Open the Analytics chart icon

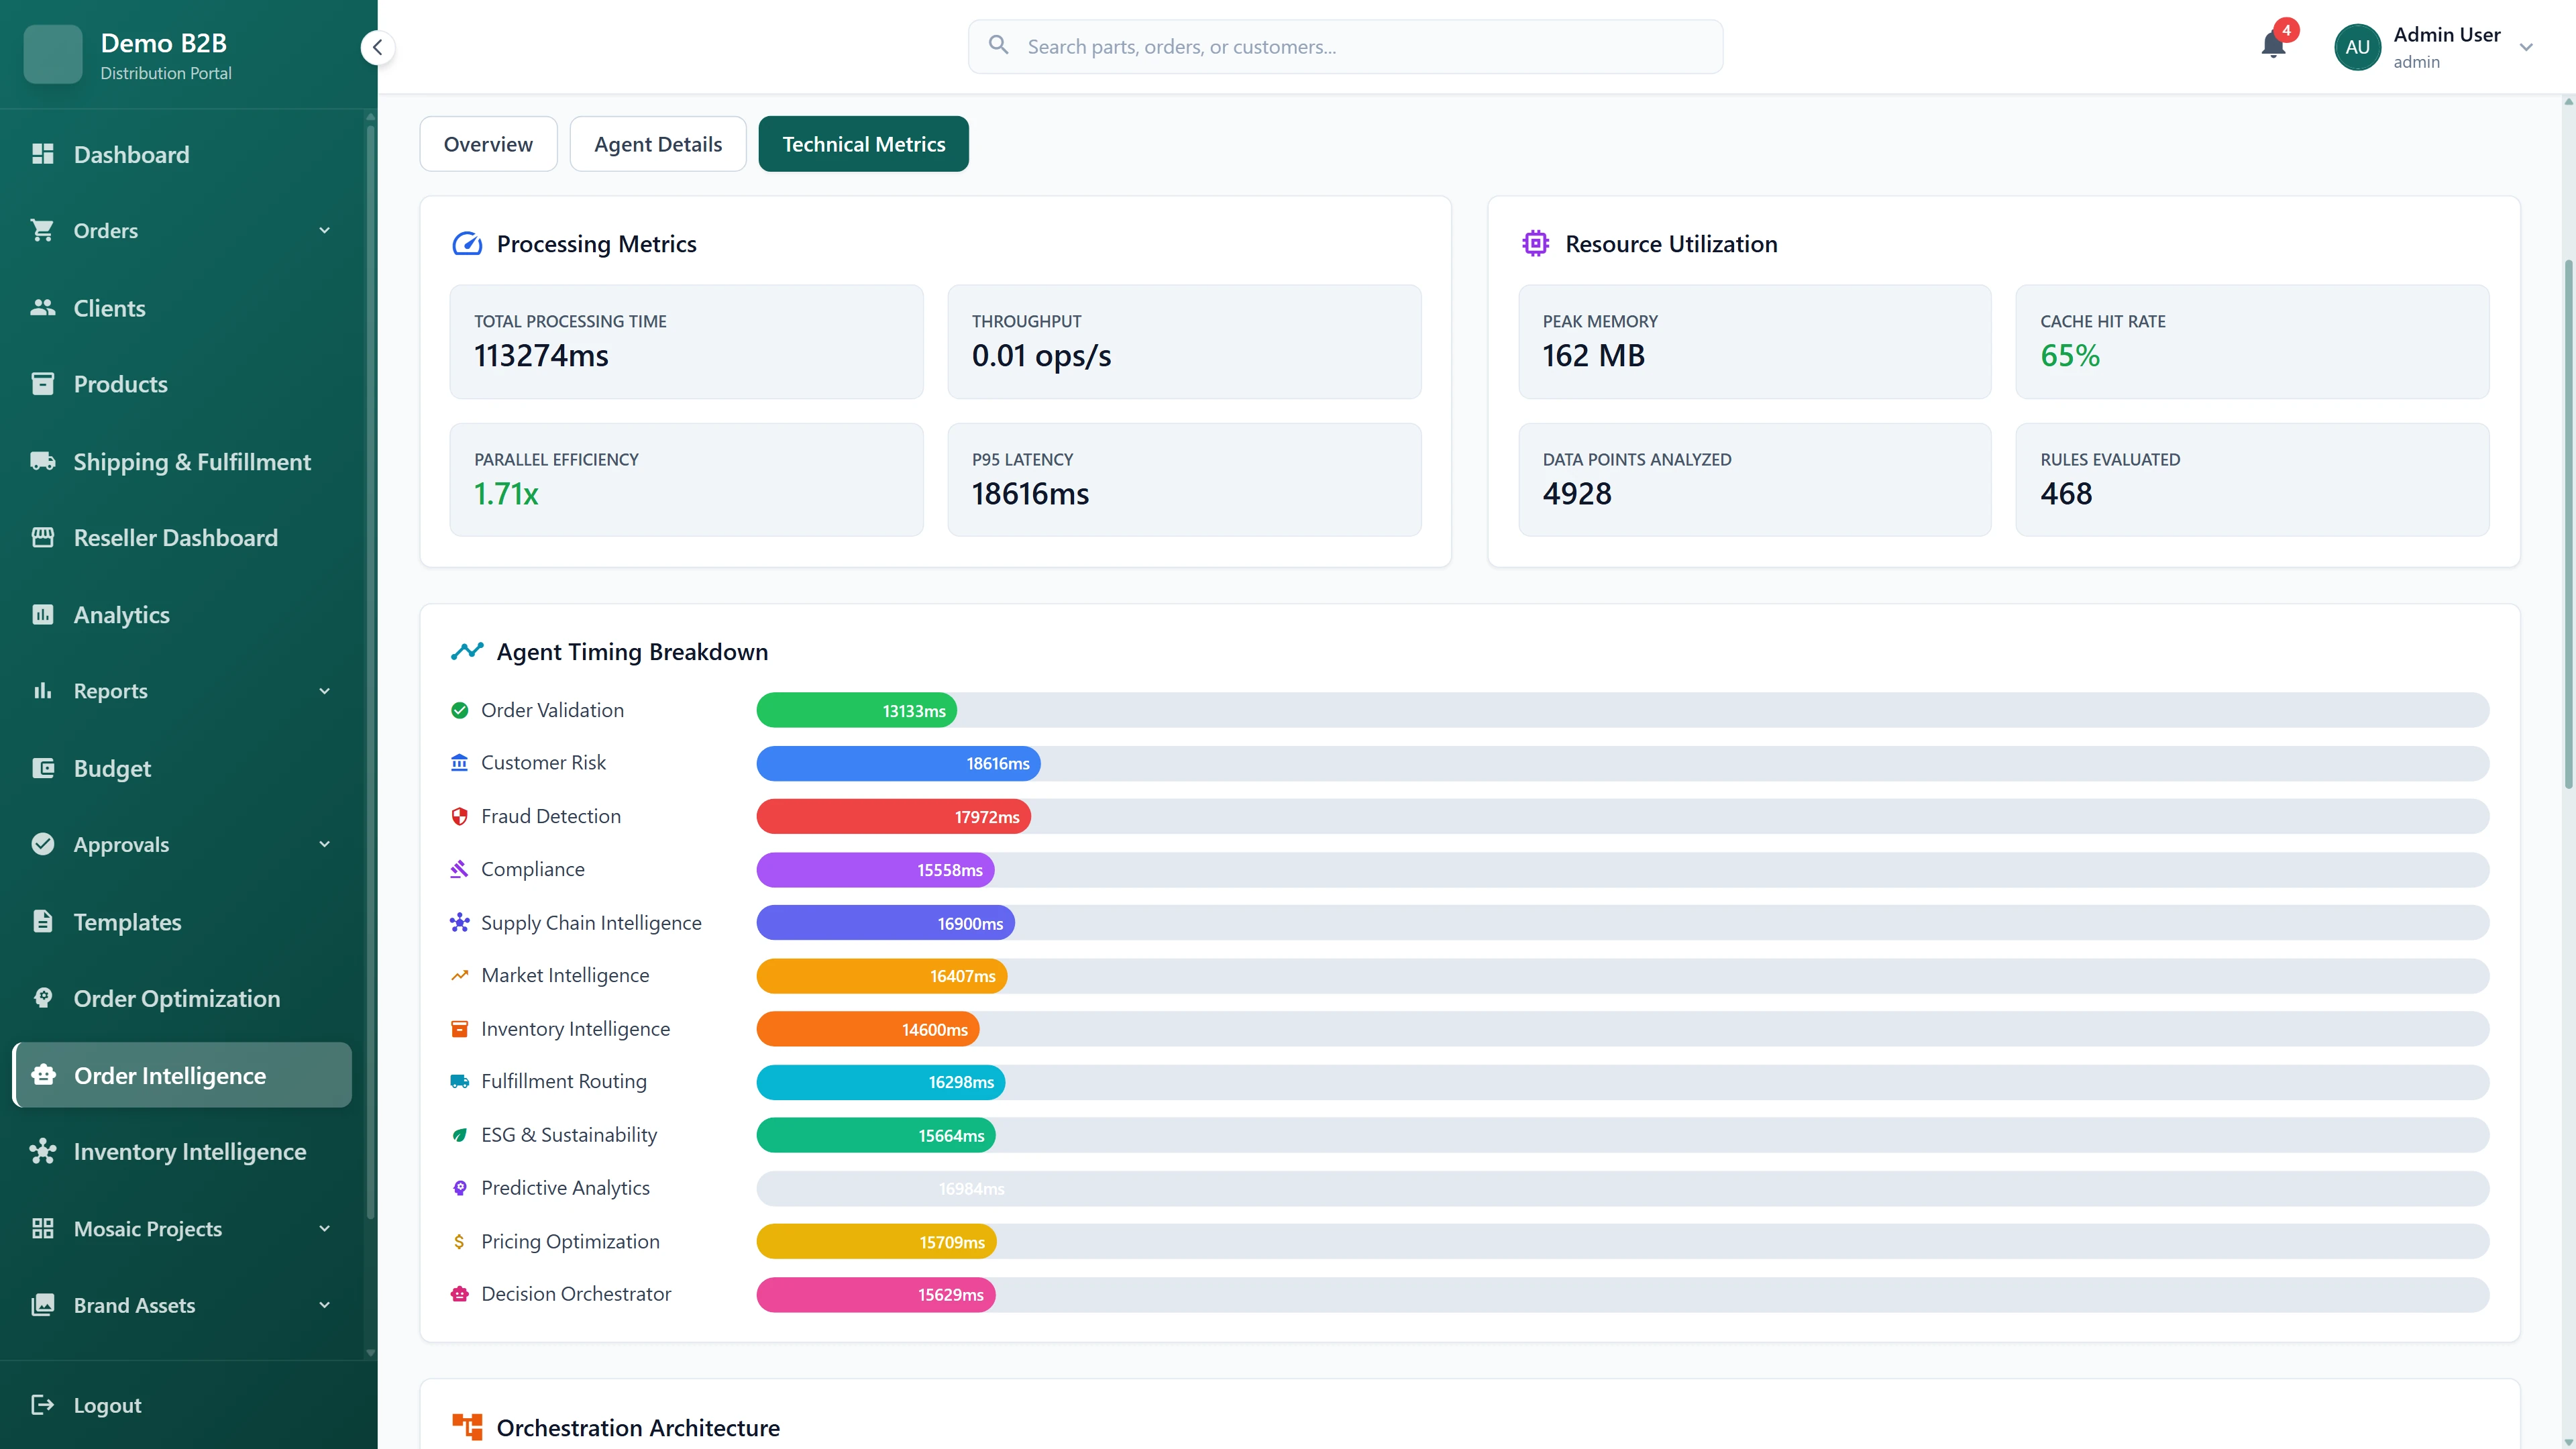43,614
